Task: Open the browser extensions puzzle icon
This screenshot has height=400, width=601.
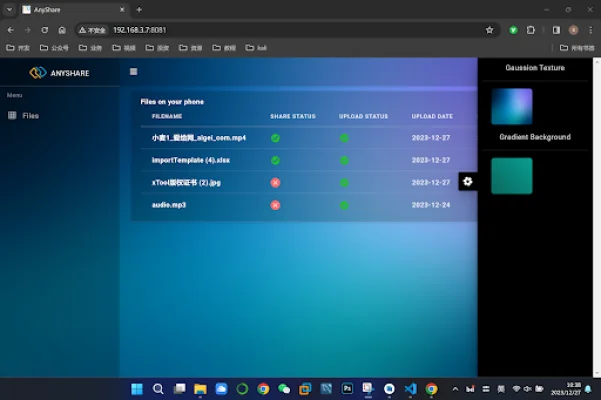Action: click(x=531, y=30)
